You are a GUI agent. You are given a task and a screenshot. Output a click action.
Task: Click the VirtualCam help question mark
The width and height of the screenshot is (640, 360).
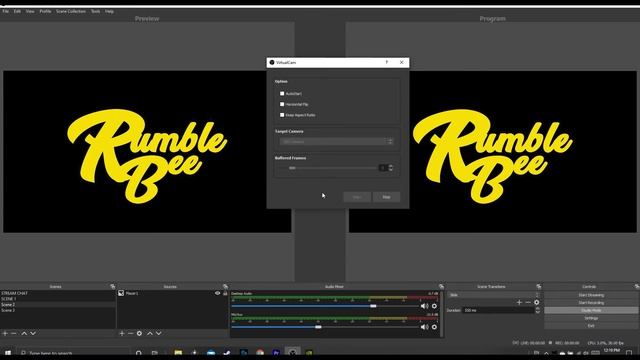tap(387, 62)
